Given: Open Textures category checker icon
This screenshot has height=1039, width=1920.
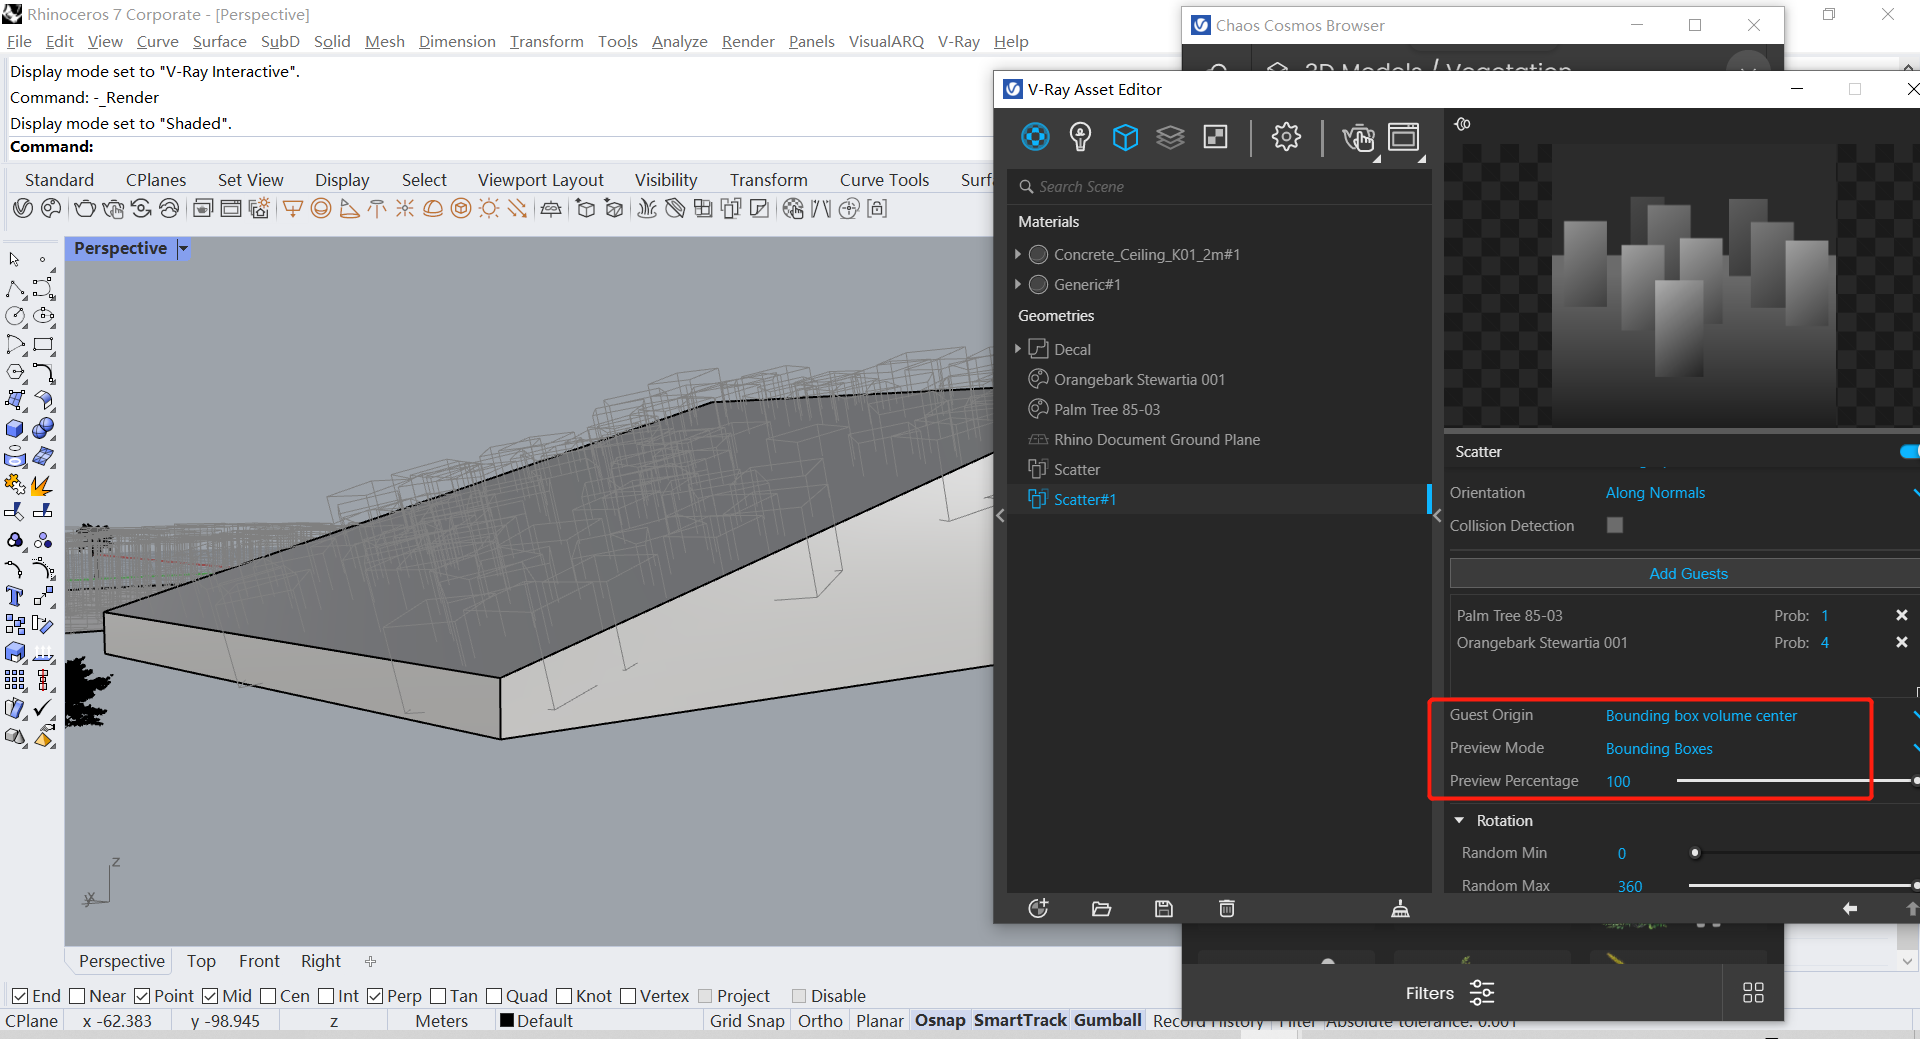Looking at the screenshot, I should pos(1215,137).
